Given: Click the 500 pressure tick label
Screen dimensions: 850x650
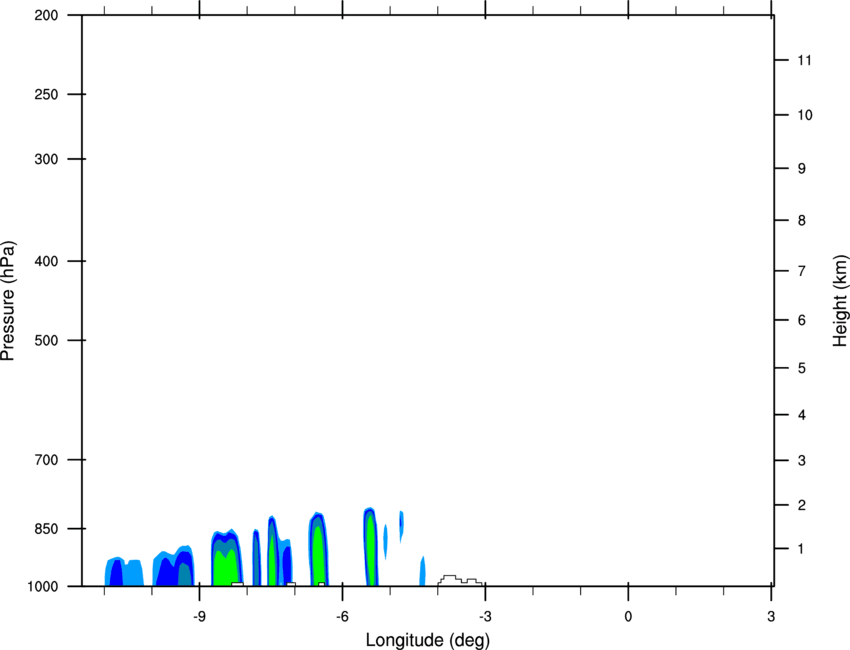Looking at the screenshot, I should tap(46, 340).
